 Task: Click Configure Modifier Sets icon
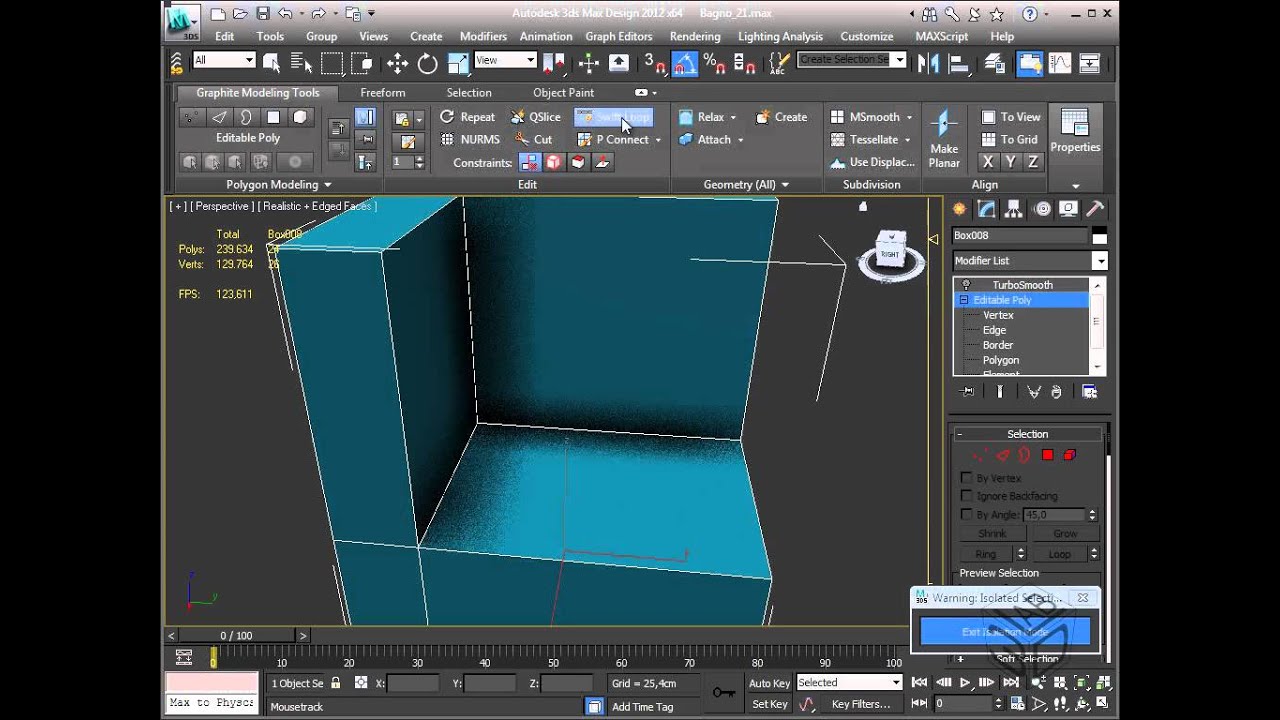point(1089,392)
